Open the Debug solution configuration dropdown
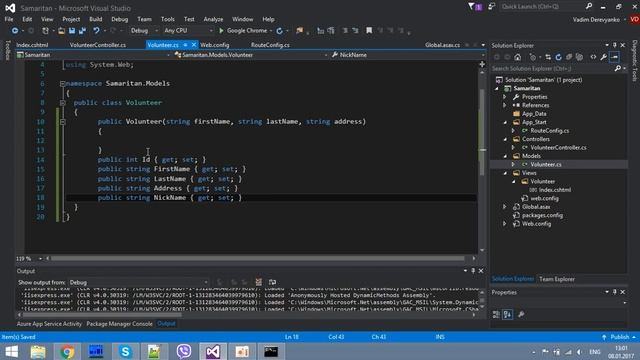This screenshot has width=640, height=360. click(144, 31)
